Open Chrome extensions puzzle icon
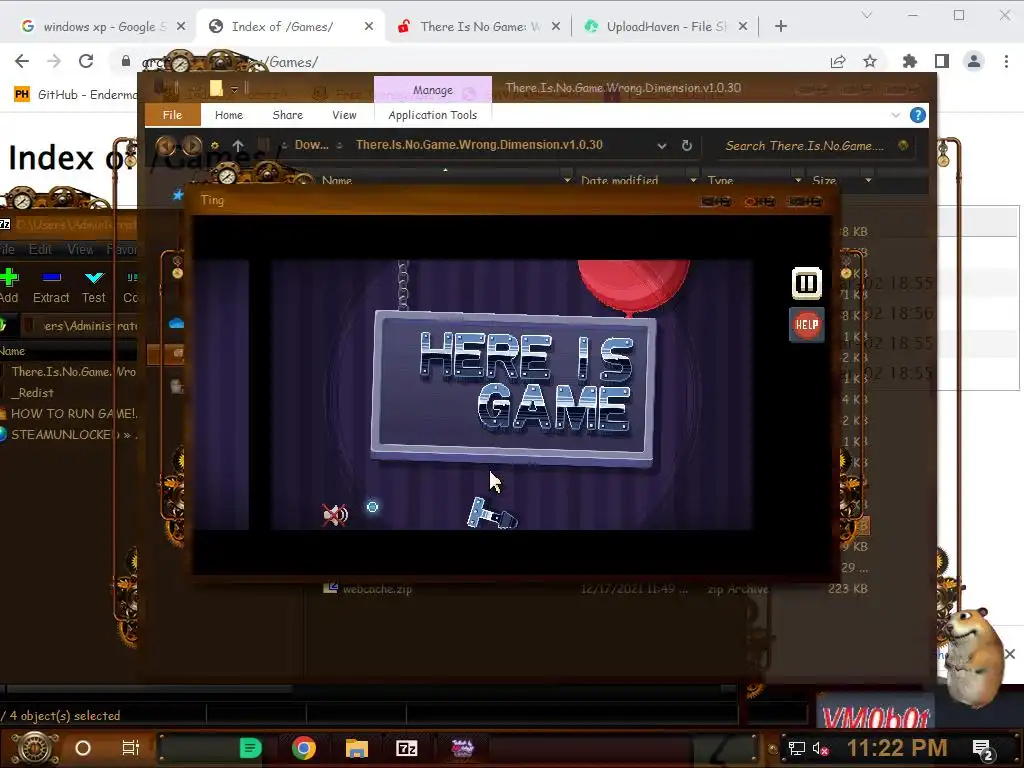This screenshot has width=1024, height=768. click(910, 61)
